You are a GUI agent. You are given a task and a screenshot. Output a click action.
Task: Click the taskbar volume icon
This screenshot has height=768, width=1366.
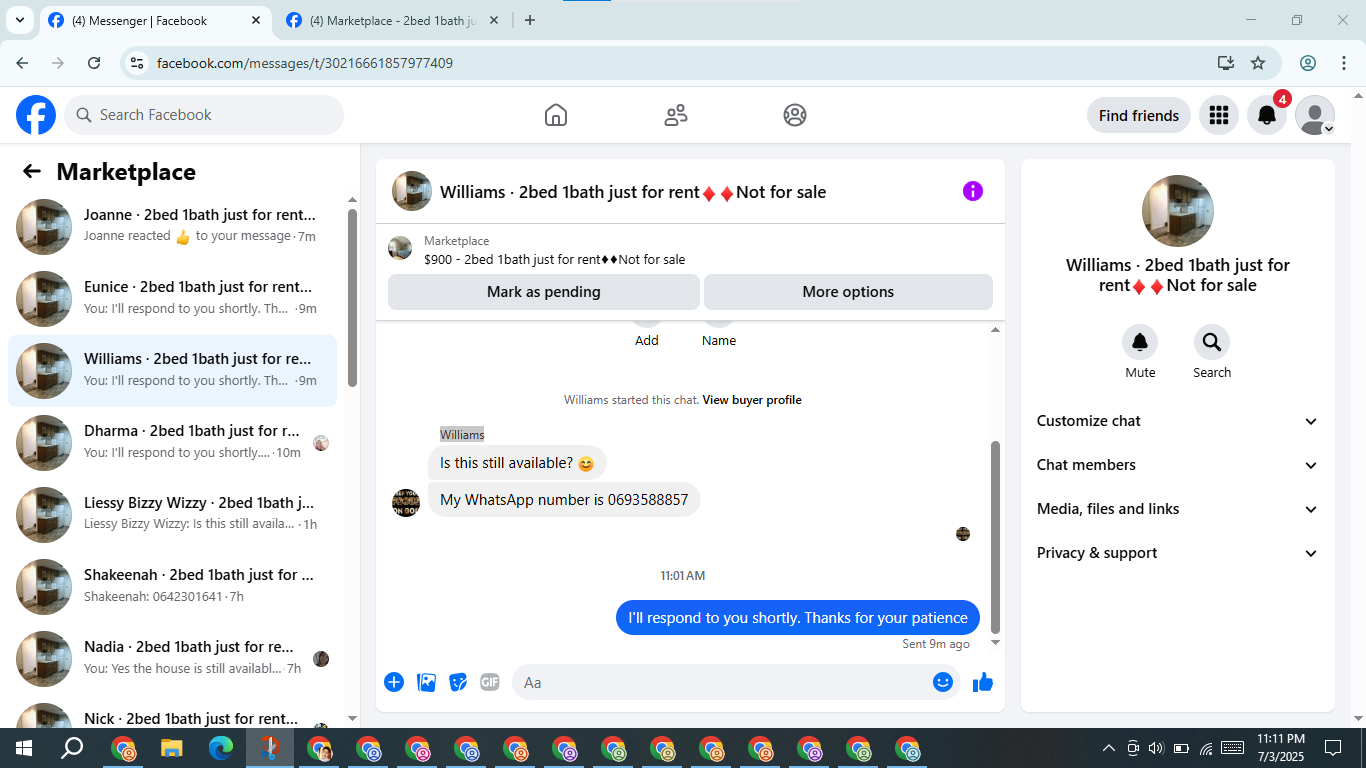pos(1157,748)
